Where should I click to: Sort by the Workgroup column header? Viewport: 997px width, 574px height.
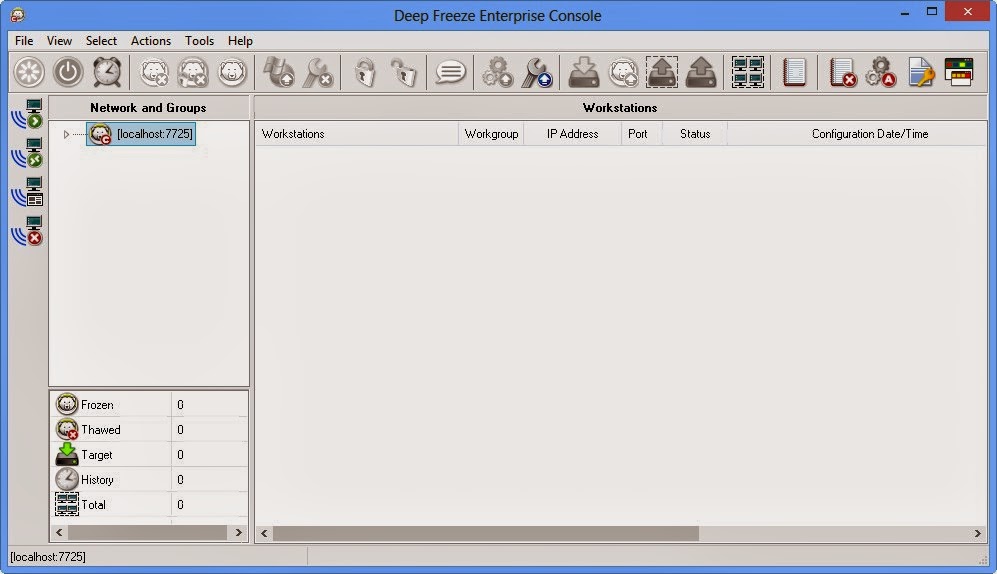(x=491, y=133)
